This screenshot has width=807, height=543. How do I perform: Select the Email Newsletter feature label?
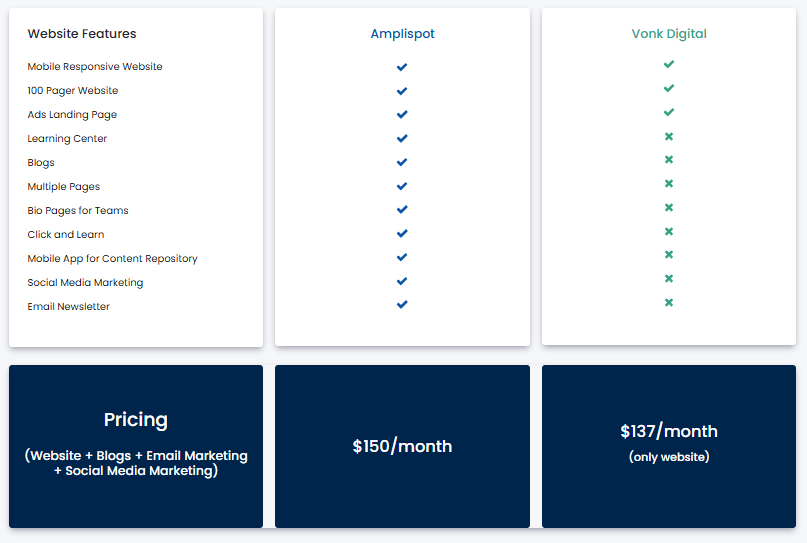(68, 307)
